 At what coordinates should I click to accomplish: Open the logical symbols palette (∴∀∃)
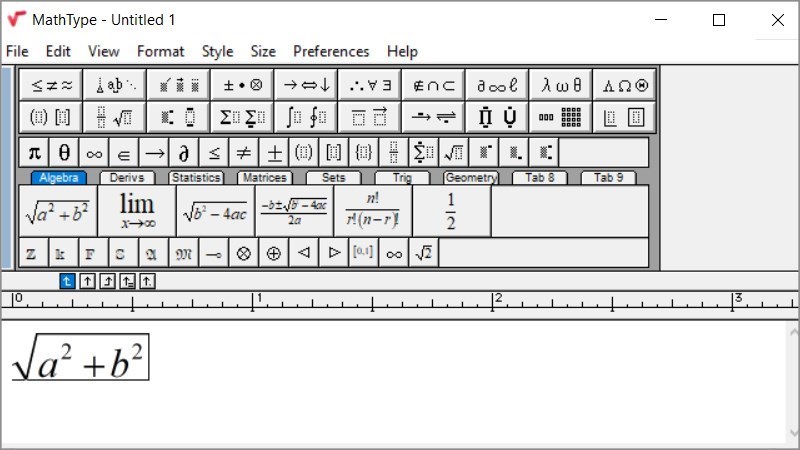point(370,85)
